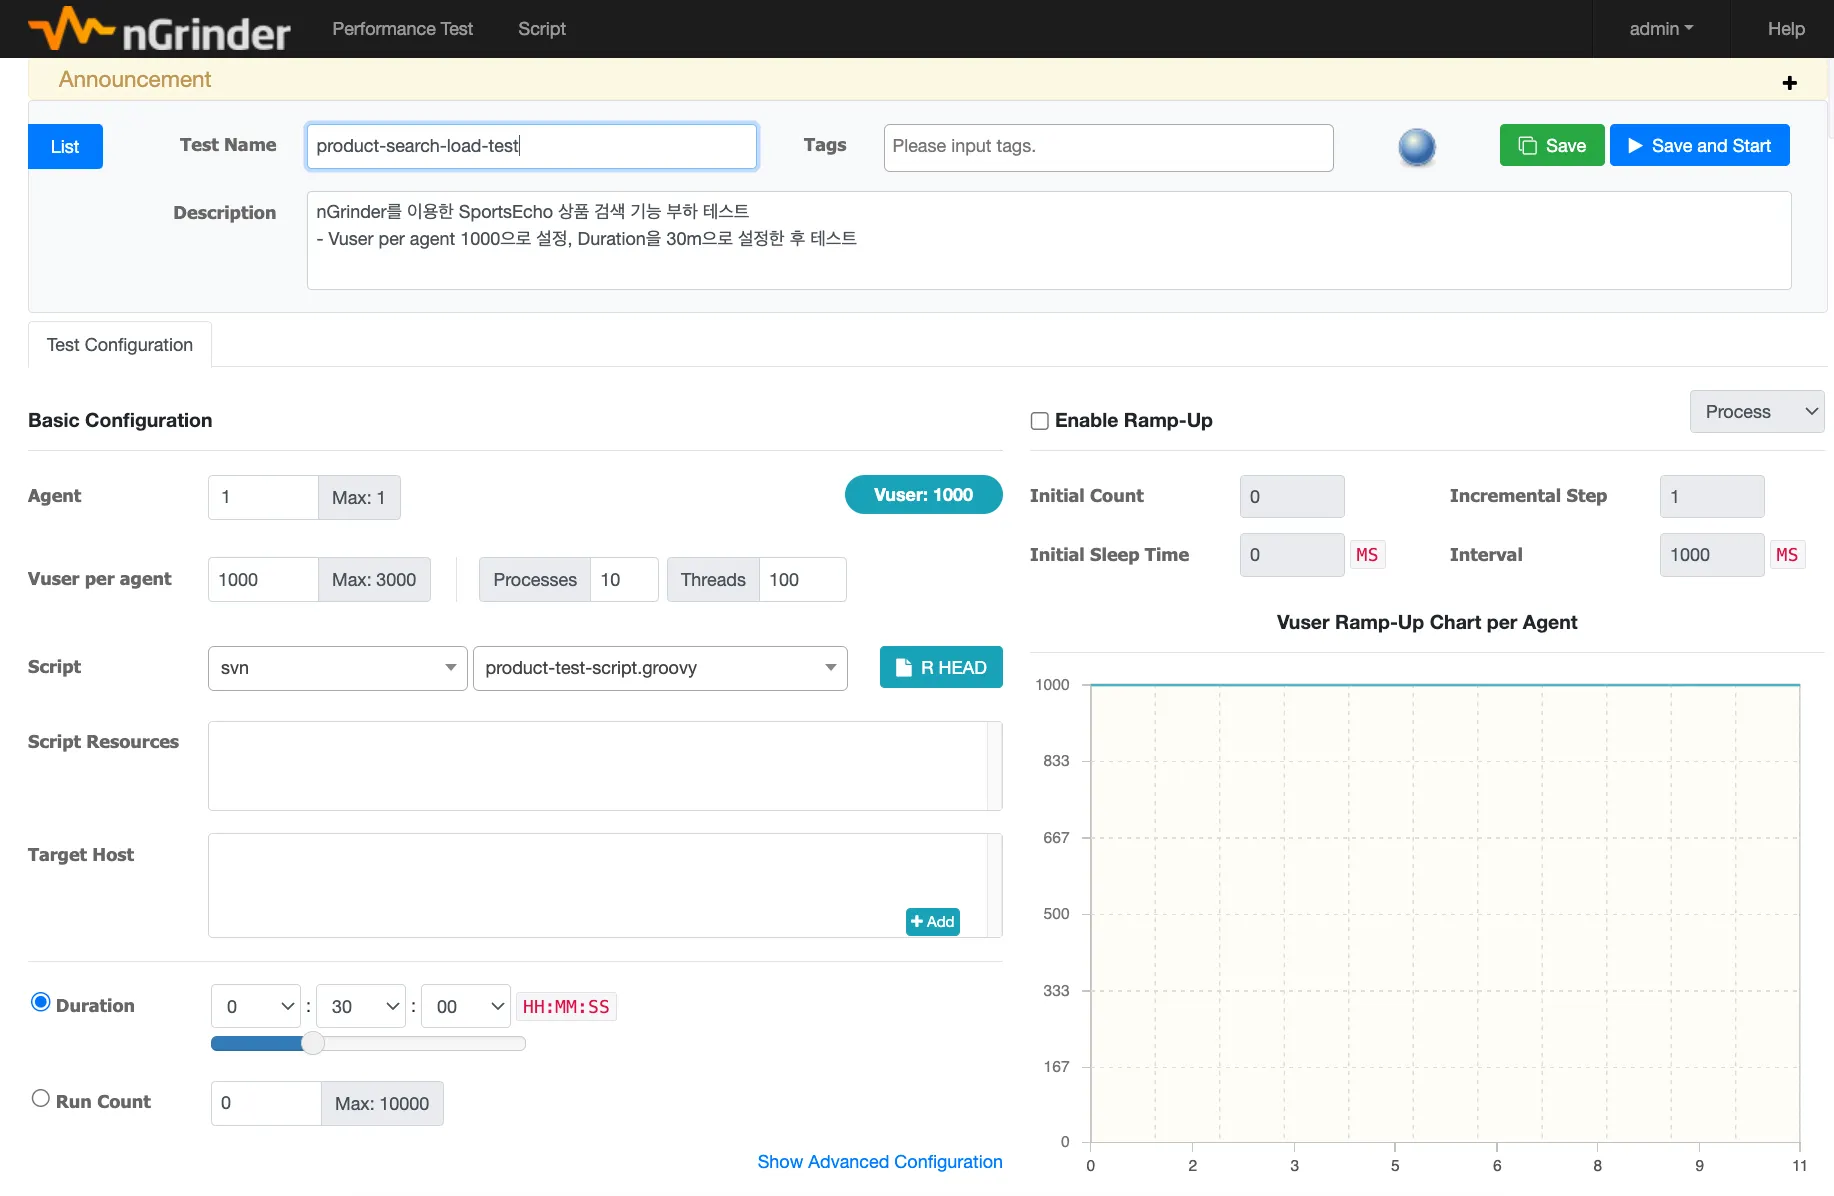Open R HEAD script revision

940,668
